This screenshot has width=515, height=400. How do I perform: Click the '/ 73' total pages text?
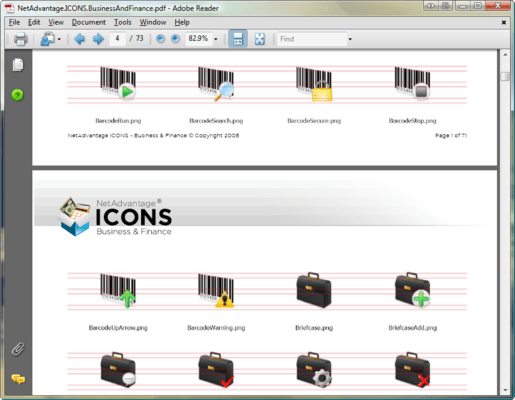tap(136, 38)
